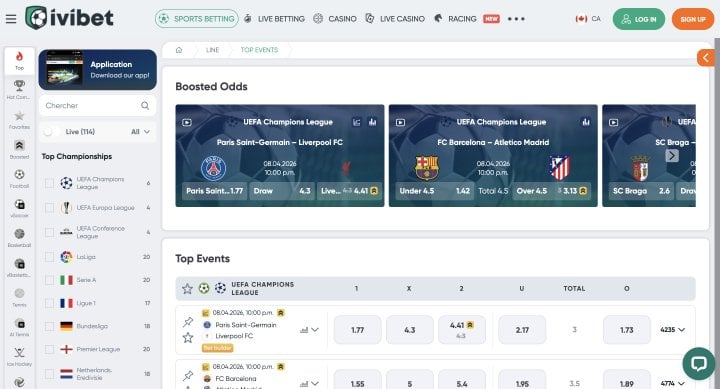Check the LaLiga checkbox
The width and height of the screenshot is (720, 389).
coord(49,257)
